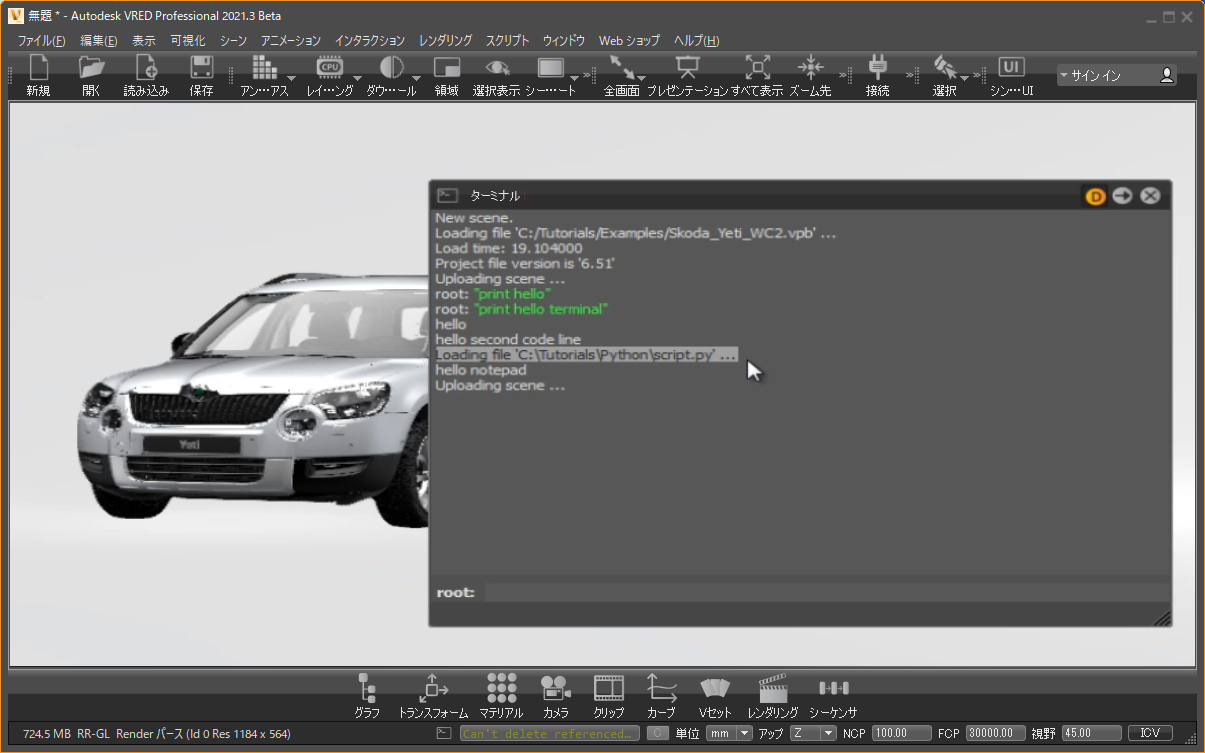Screen dimensions: 1205x753
Task: Toggle the orange D button in terminal
Action: click(1095, 196)
